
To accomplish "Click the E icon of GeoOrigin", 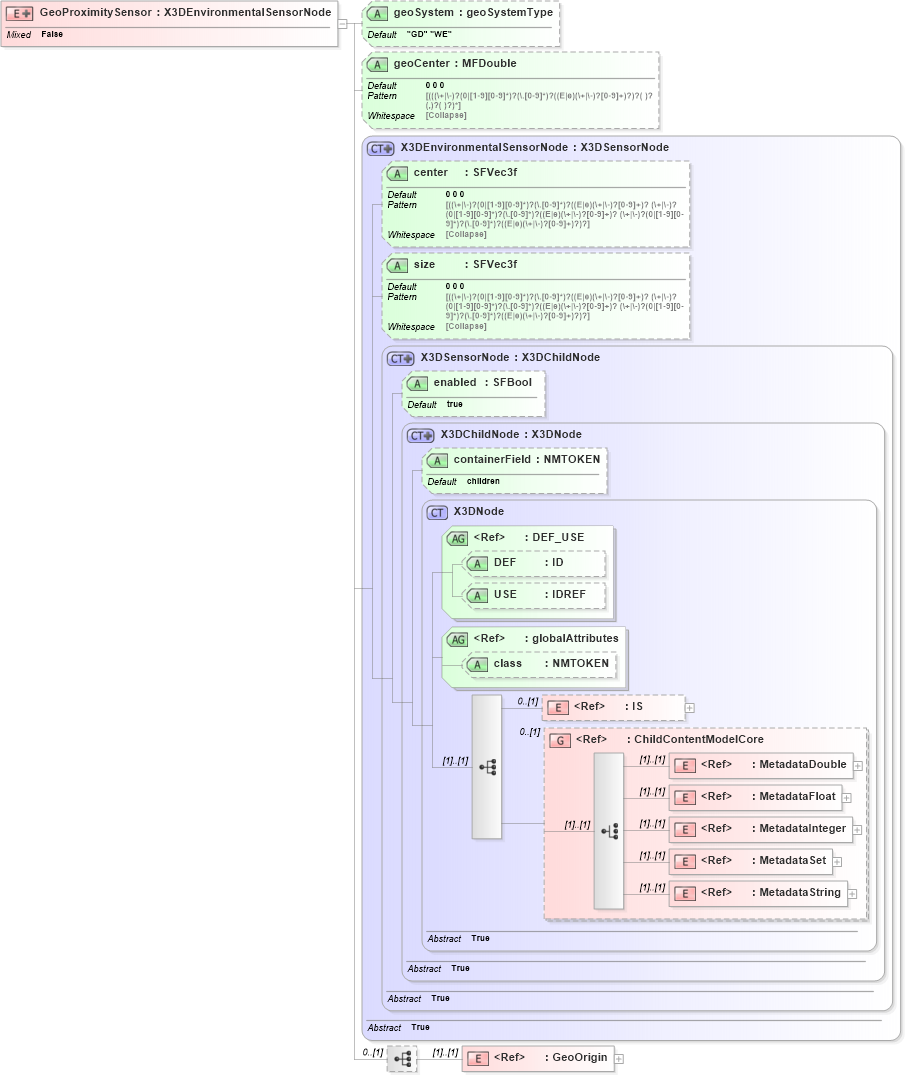I will [x=478, y=1059].
